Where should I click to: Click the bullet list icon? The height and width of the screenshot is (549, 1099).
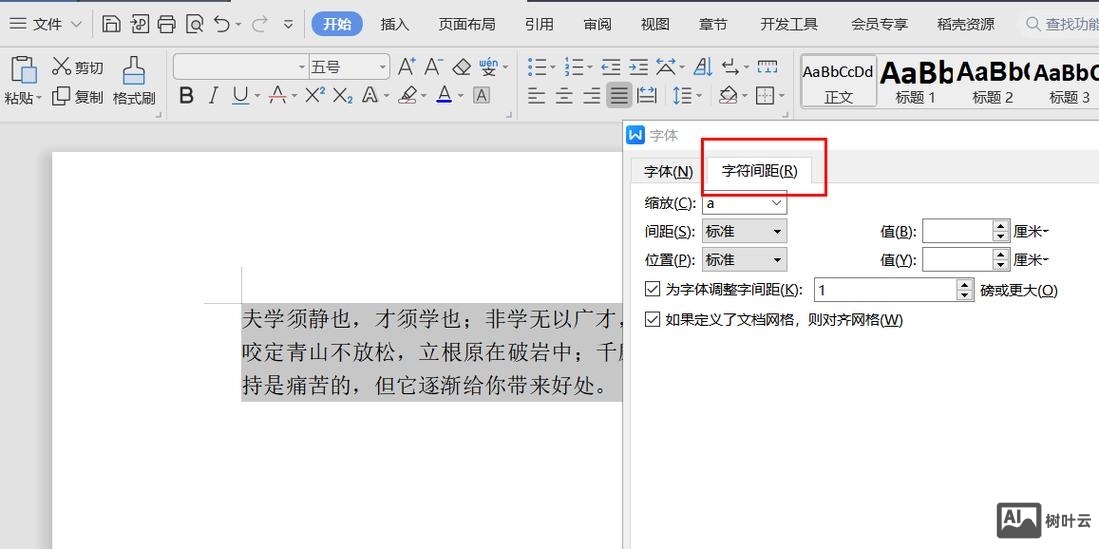pos(537,67)
